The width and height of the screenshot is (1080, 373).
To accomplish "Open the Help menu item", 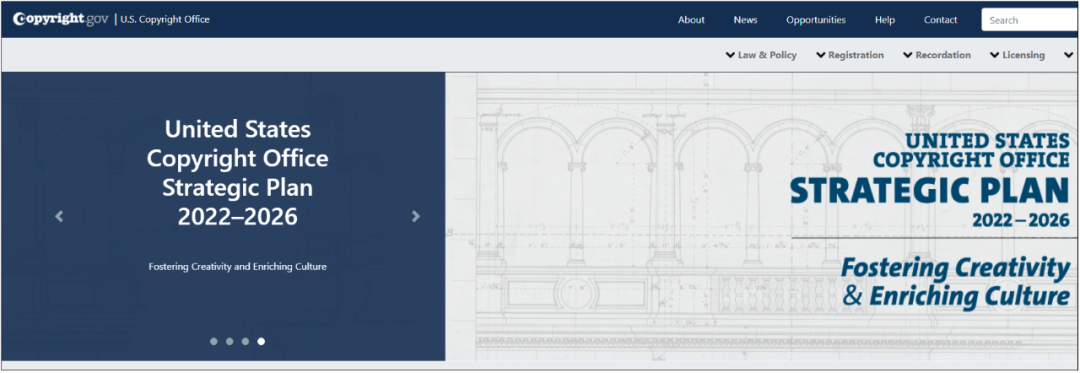I will (x=885, y=20).
